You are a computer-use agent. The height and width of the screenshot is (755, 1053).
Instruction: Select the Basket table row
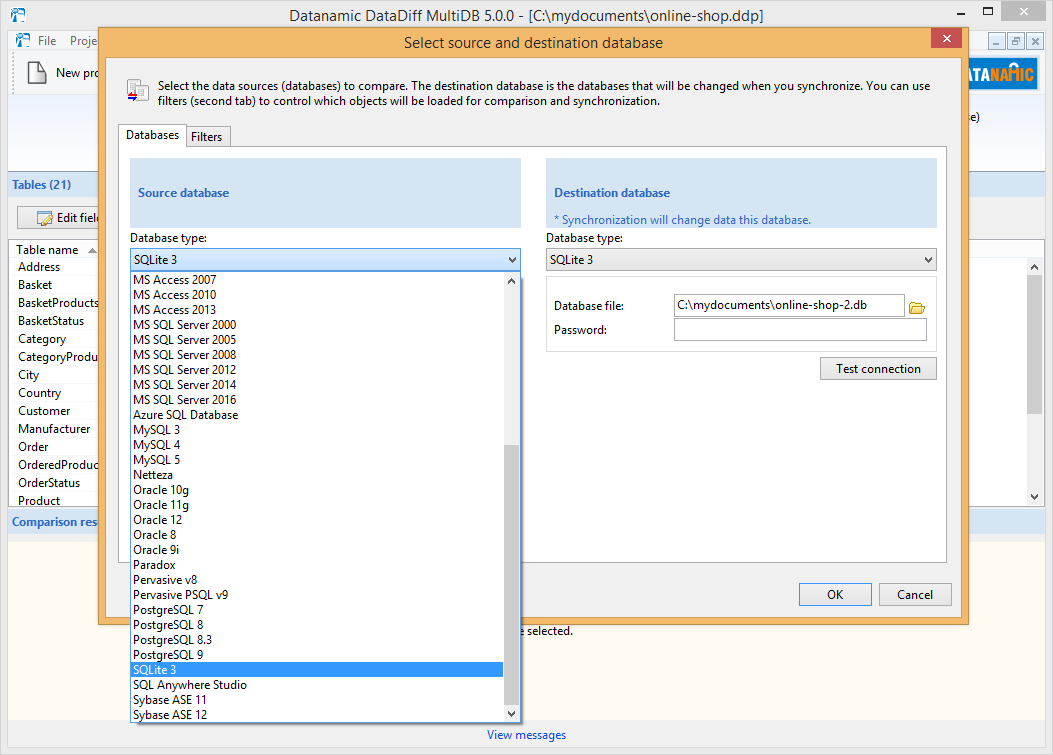click(54, 285)
